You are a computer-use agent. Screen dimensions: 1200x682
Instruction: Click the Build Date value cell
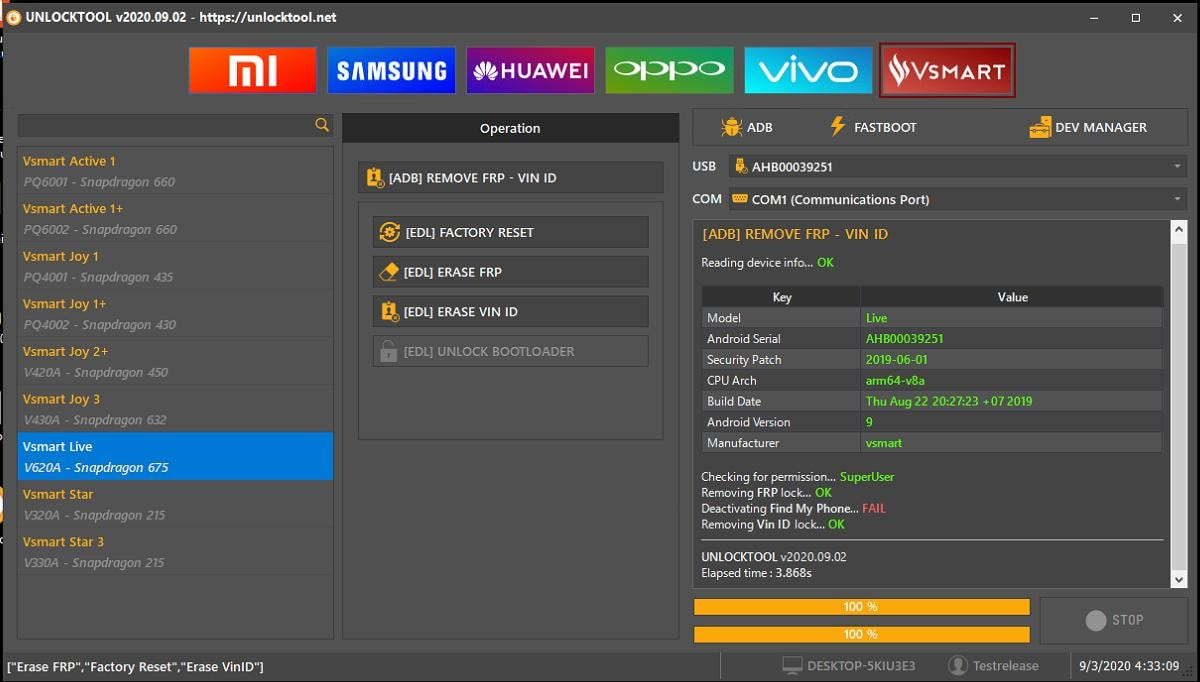click(x=1011, y=401)
